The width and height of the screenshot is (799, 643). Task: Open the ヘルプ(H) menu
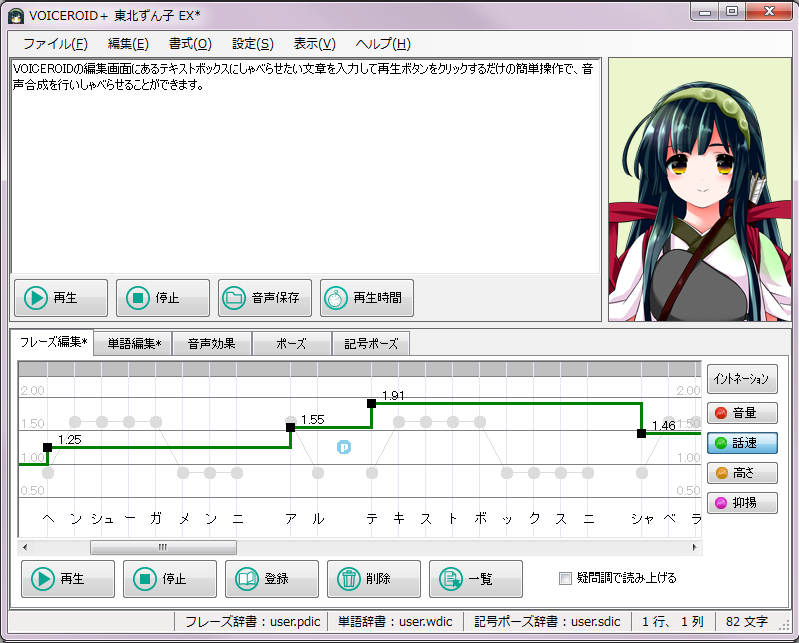pos(383,44)
